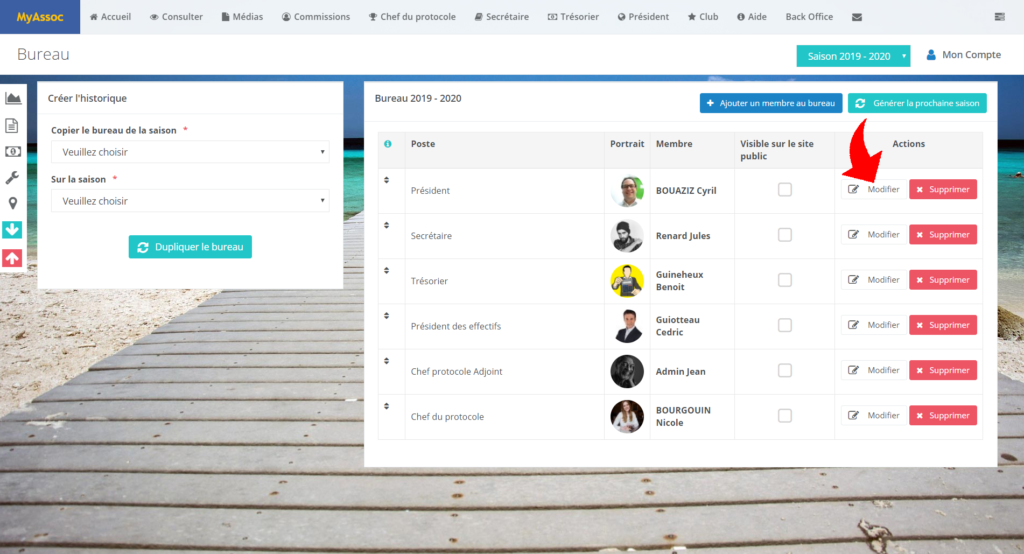This screenshot has height=554, width=1024.
Task: Click the map pin sidebar icon
Action: [x=13, y=203]
